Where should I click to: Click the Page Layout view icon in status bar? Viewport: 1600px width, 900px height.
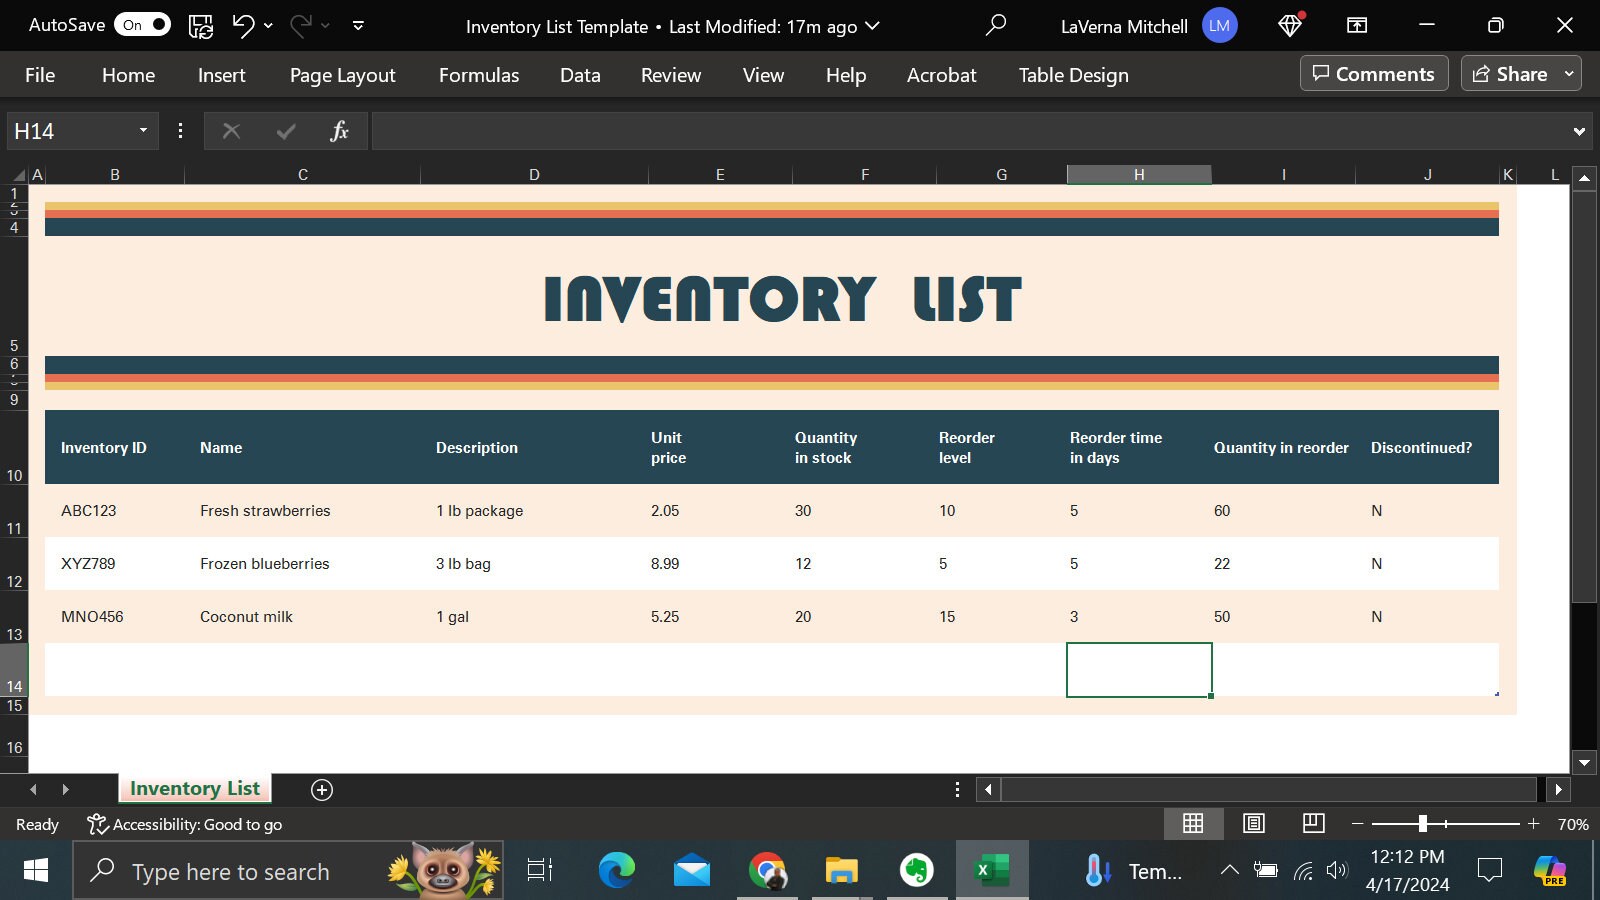[x=1253, y=823]
